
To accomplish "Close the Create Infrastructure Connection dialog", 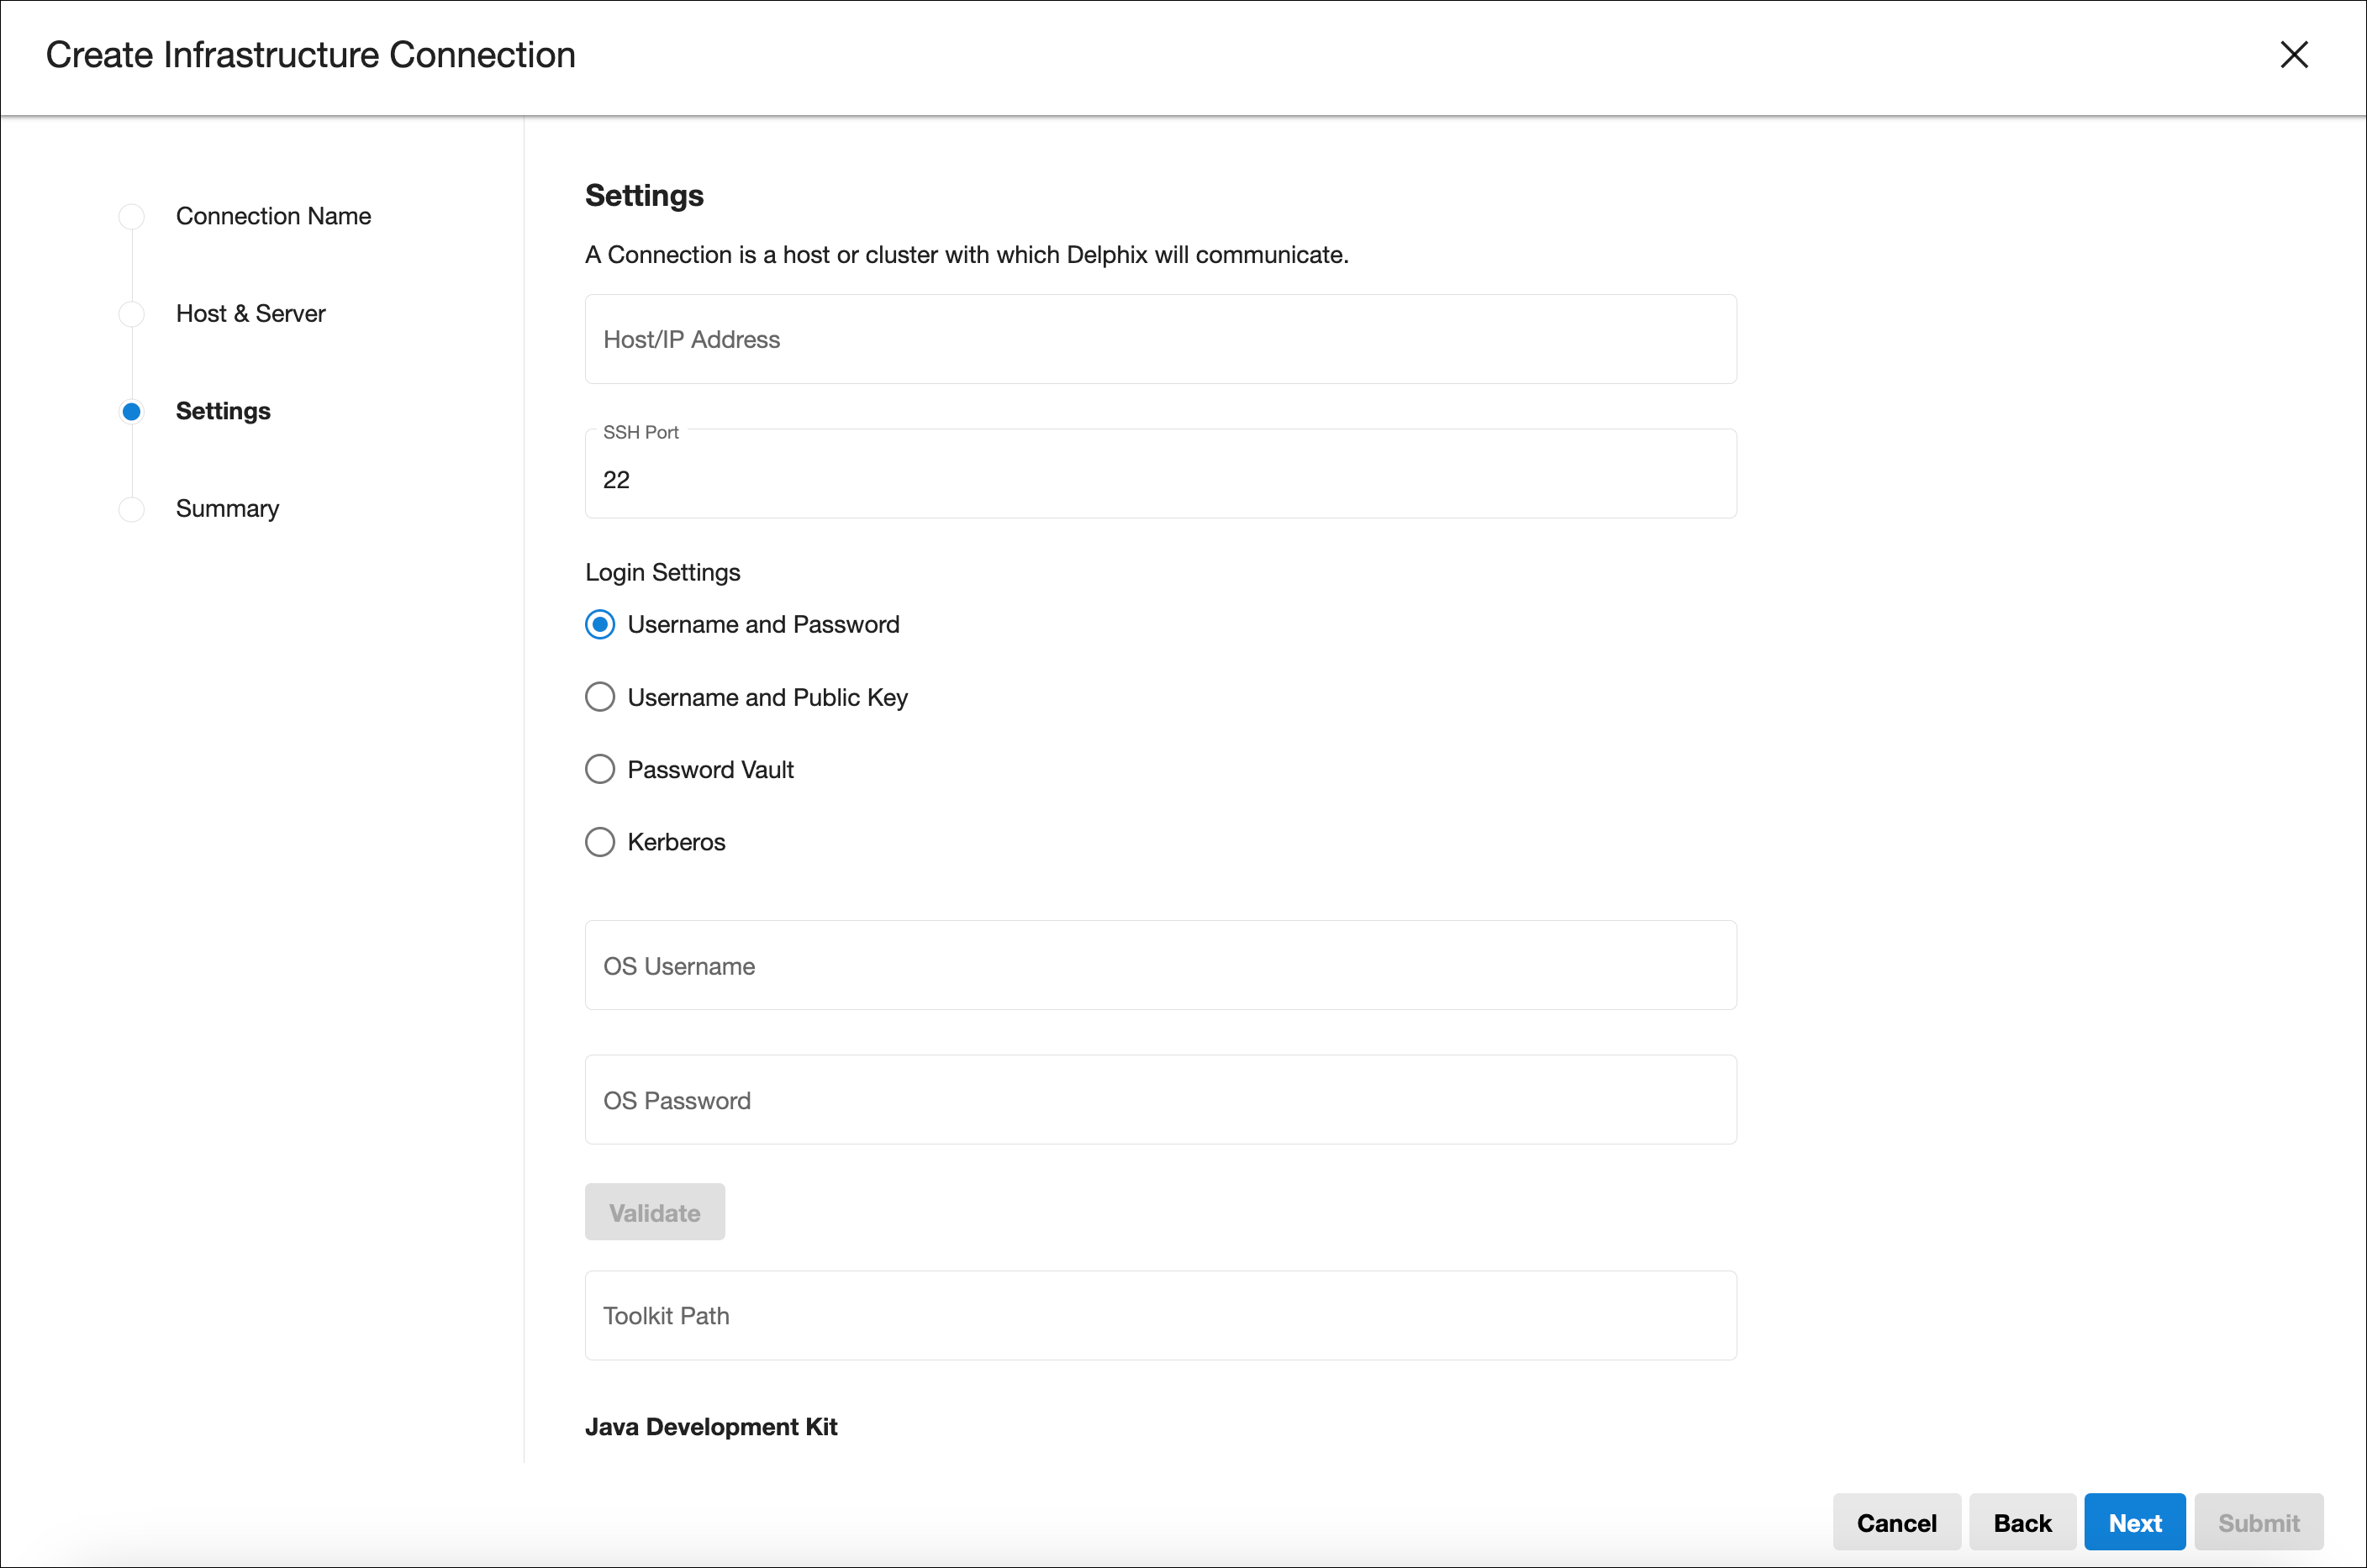I will (x=2293, y=55).
